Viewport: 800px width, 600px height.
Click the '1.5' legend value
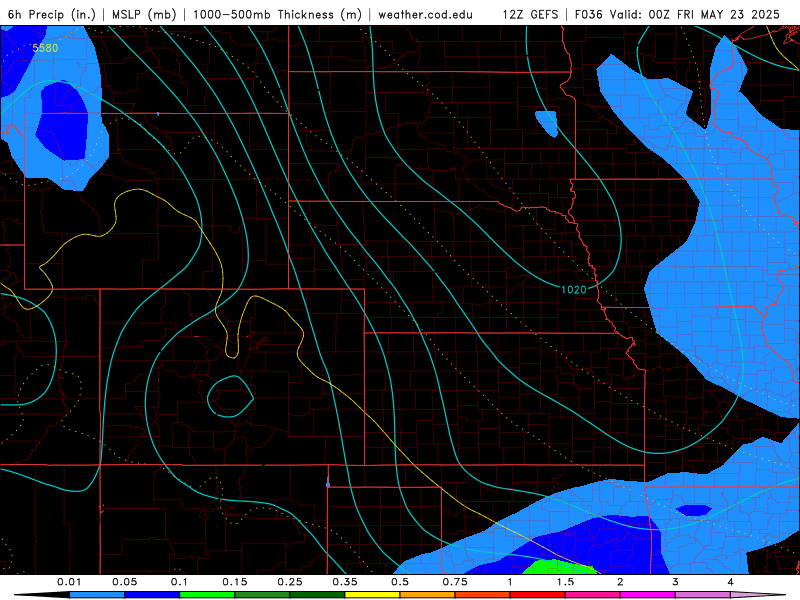pos(565,582)
